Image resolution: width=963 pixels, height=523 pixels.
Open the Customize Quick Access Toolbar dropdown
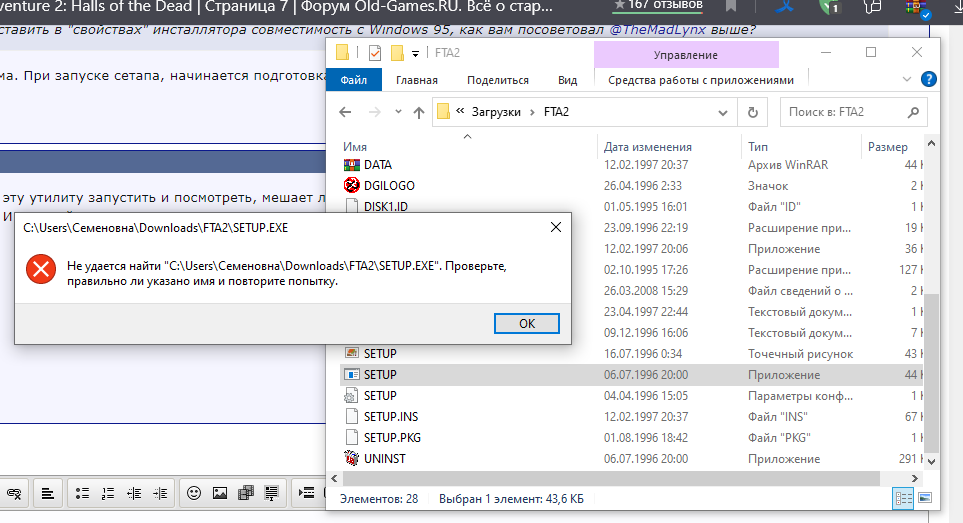coord(415,54)
